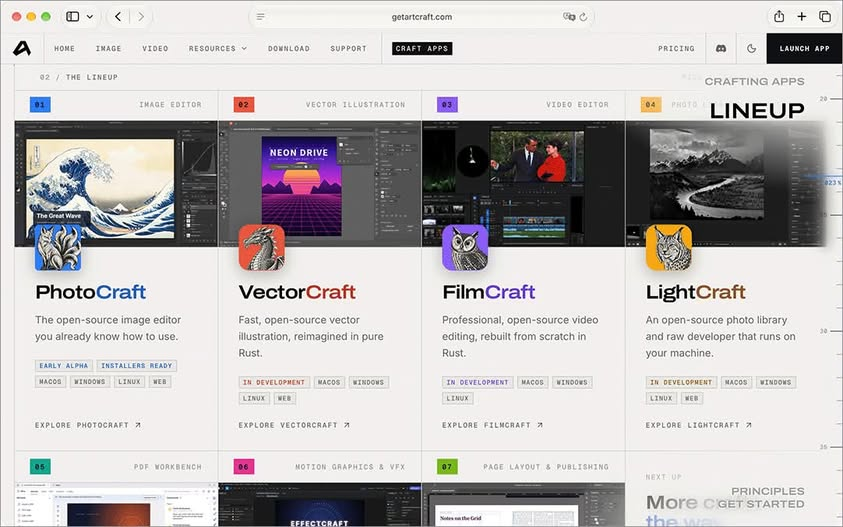Open the Image nav item
843x527 pixels.
tap(109, 48)
